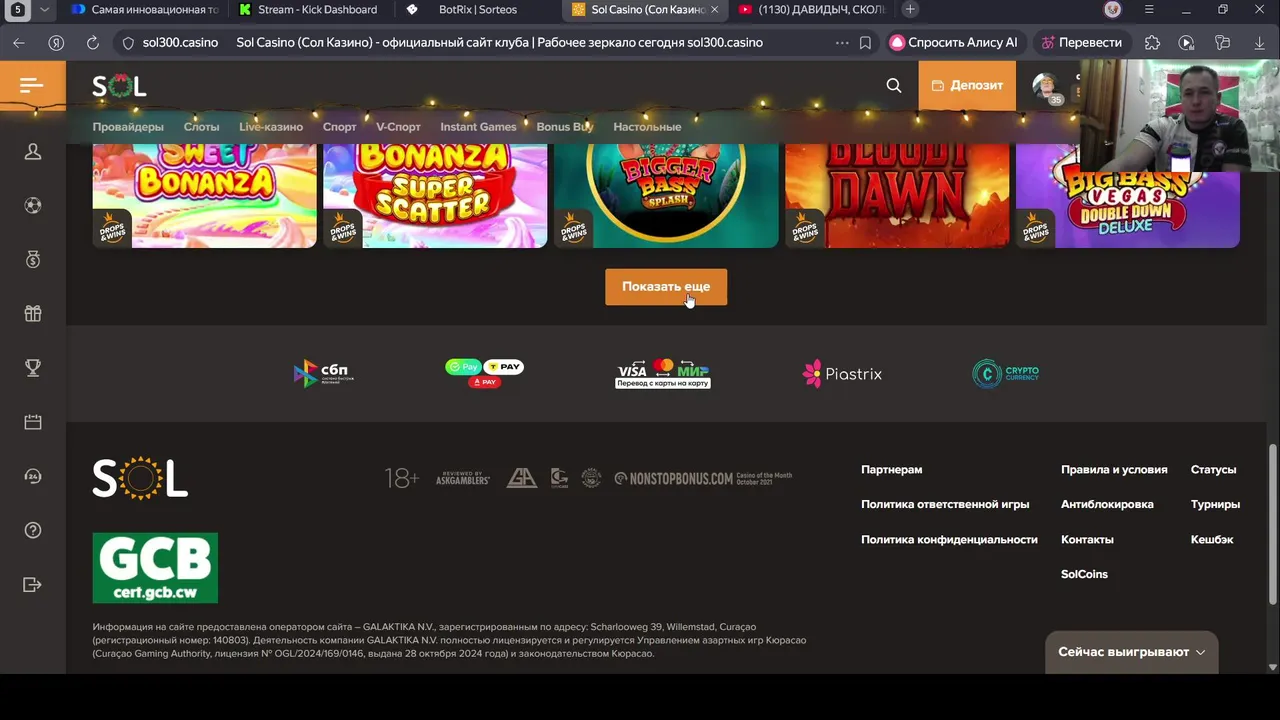Image resolution: width=1280 pixels, height=720 pixels.
Task: Expand the "Сейчас выигрывают" panel
Action: tap(1131, 652)
